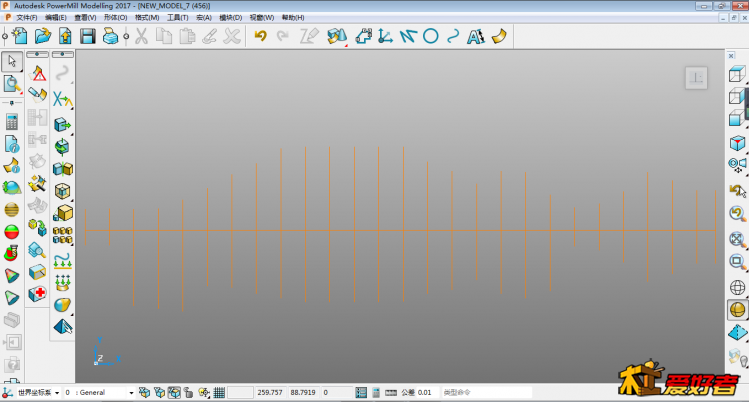Click the cube with green arrow icon
The width and height of the screenshot is (749, 402).
point(62,125)
